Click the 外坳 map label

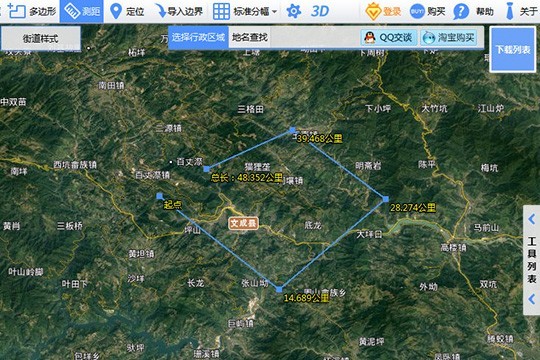[x=428, y=287]
